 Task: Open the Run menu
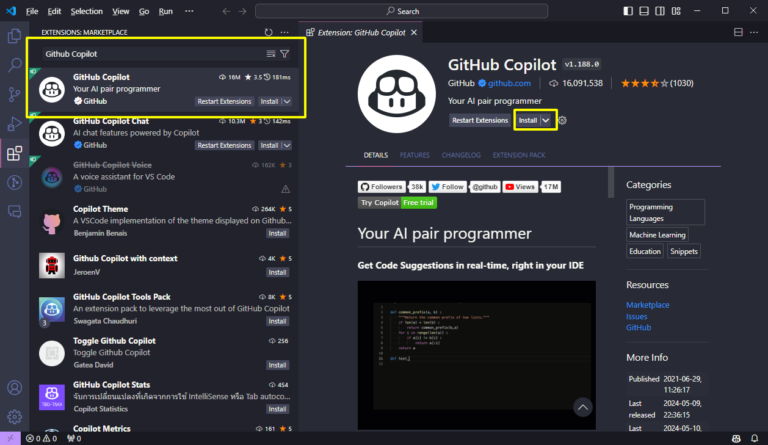pyautogui.click(x=166, y=11)
